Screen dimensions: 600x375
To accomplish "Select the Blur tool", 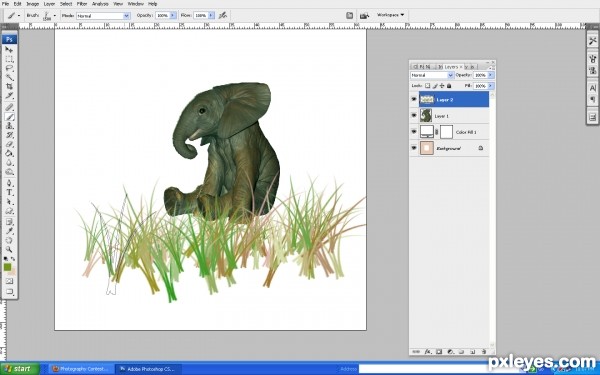I will 9,163.
